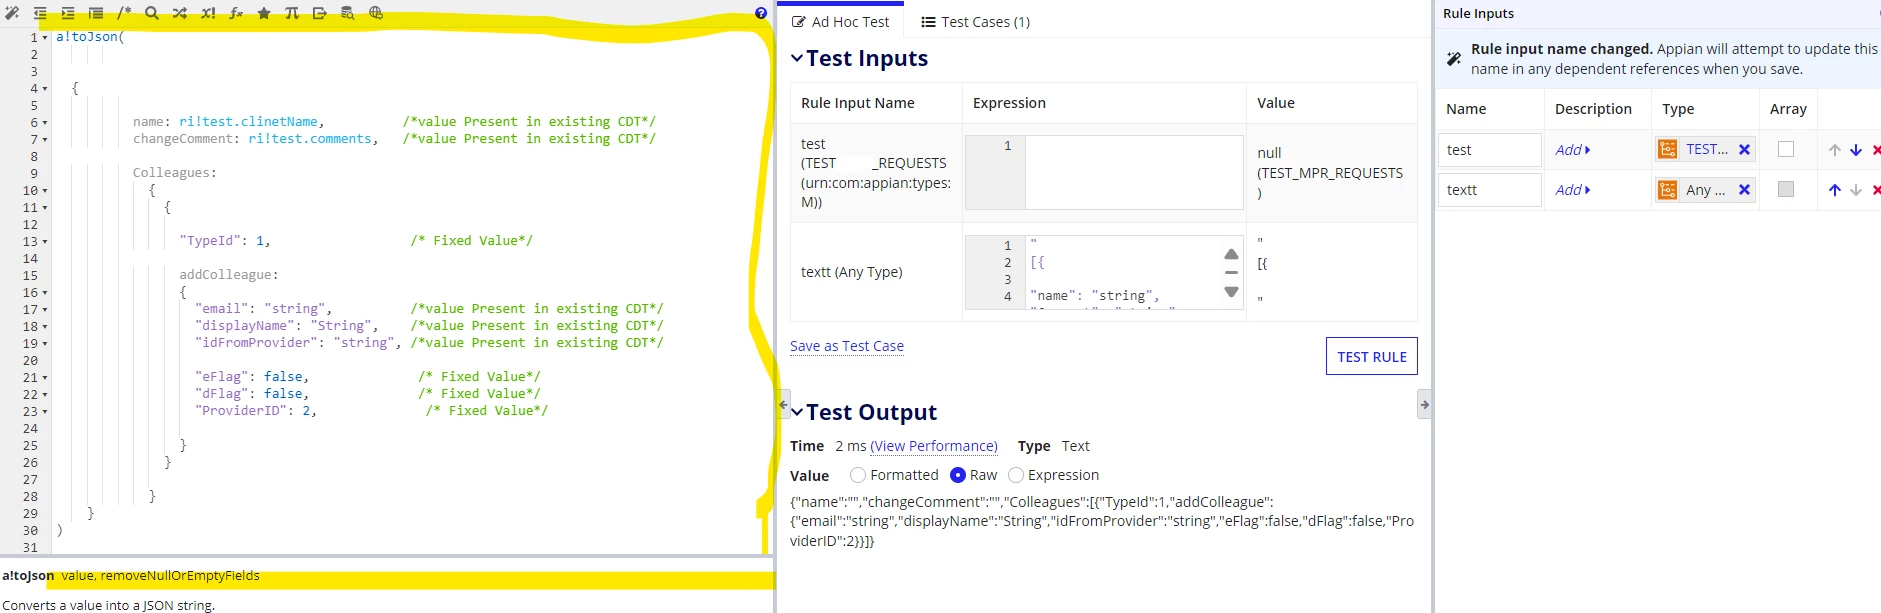Click the Rule Inputs panel title
This screenshot has height=613, width=1881.
(1478, 13)
